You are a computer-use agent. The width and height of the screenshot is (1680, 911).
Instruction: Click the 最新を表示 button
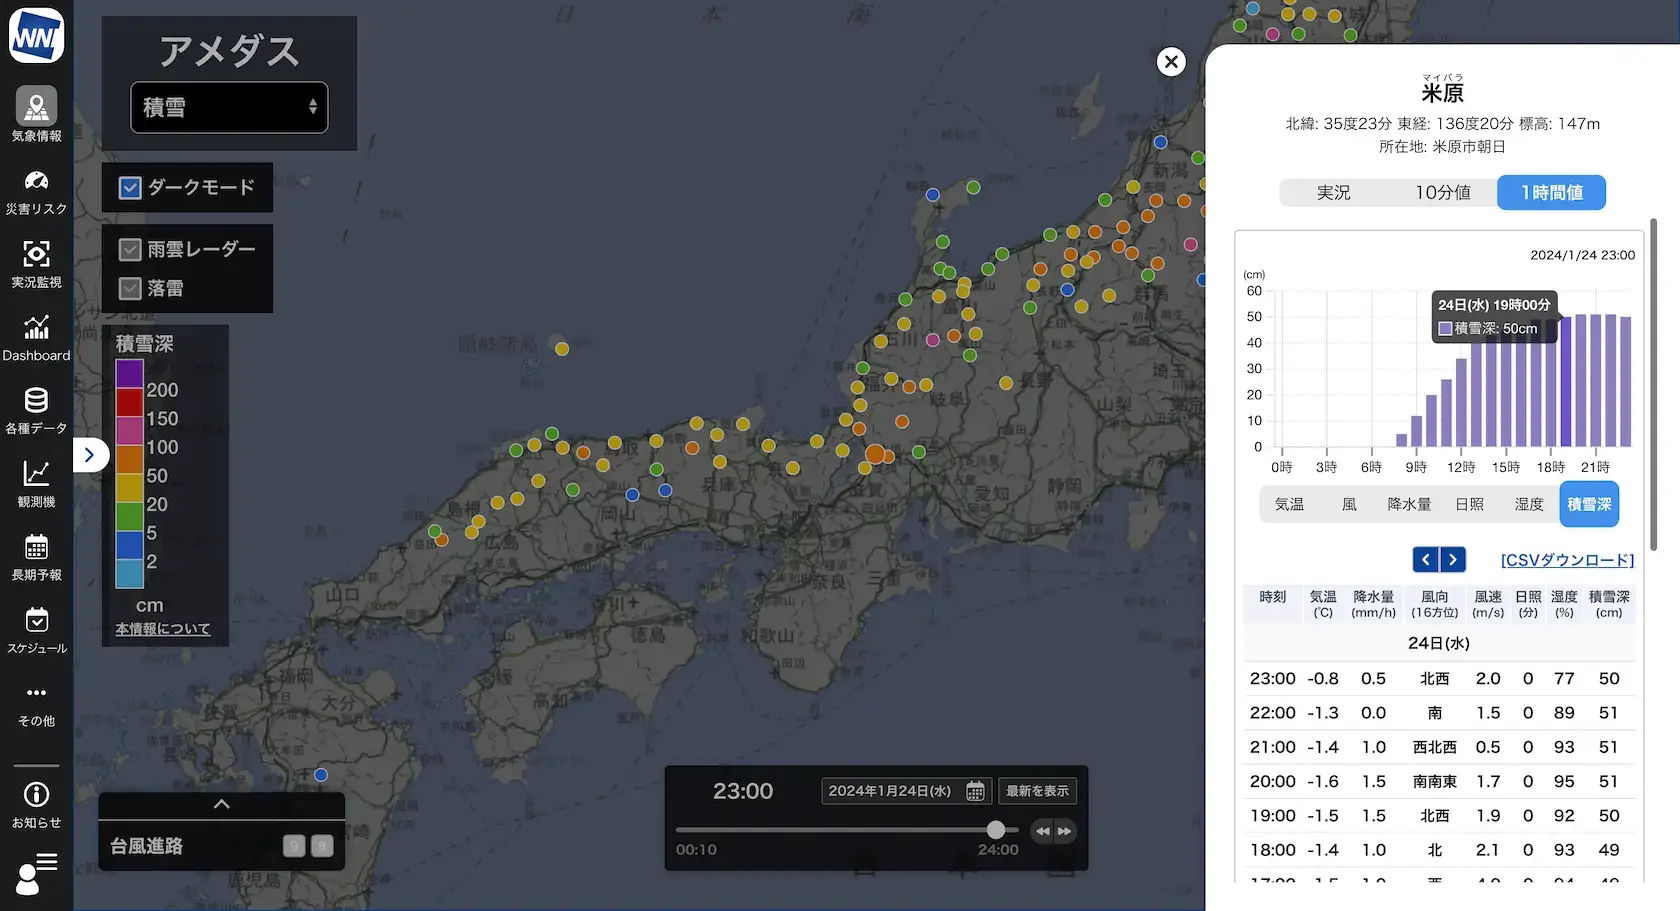click(x=1037, y=791)
